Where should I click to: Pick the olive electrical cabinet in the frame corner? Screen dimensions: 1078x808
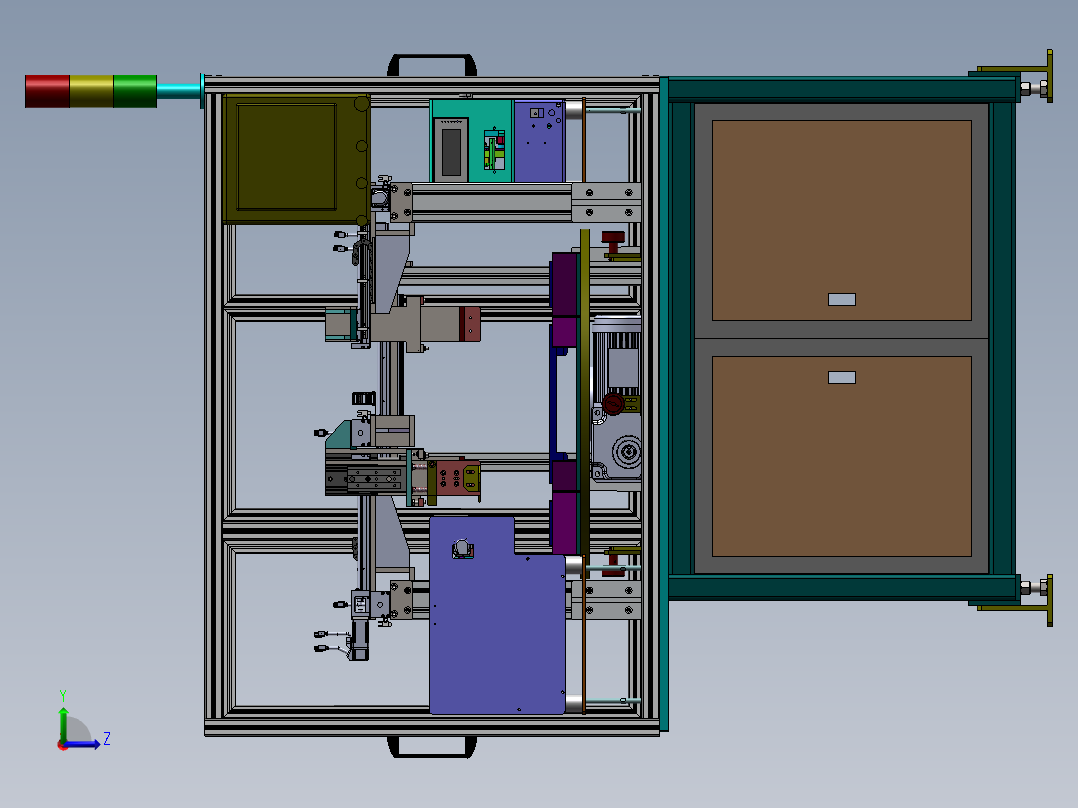[296, 159]
